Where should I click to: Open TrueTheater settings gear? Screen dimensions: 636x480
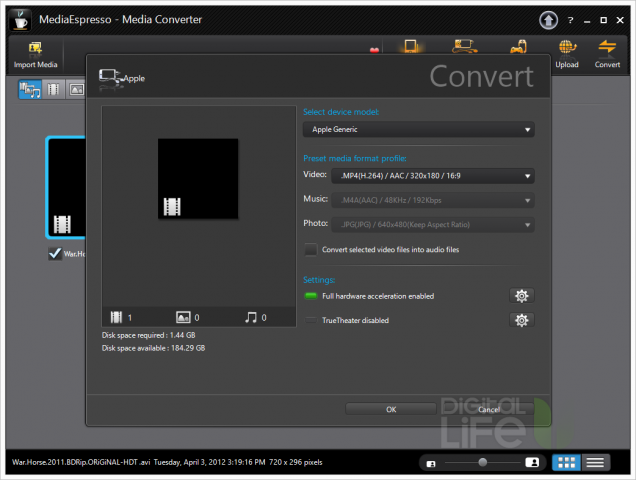[x=520, y=320]
